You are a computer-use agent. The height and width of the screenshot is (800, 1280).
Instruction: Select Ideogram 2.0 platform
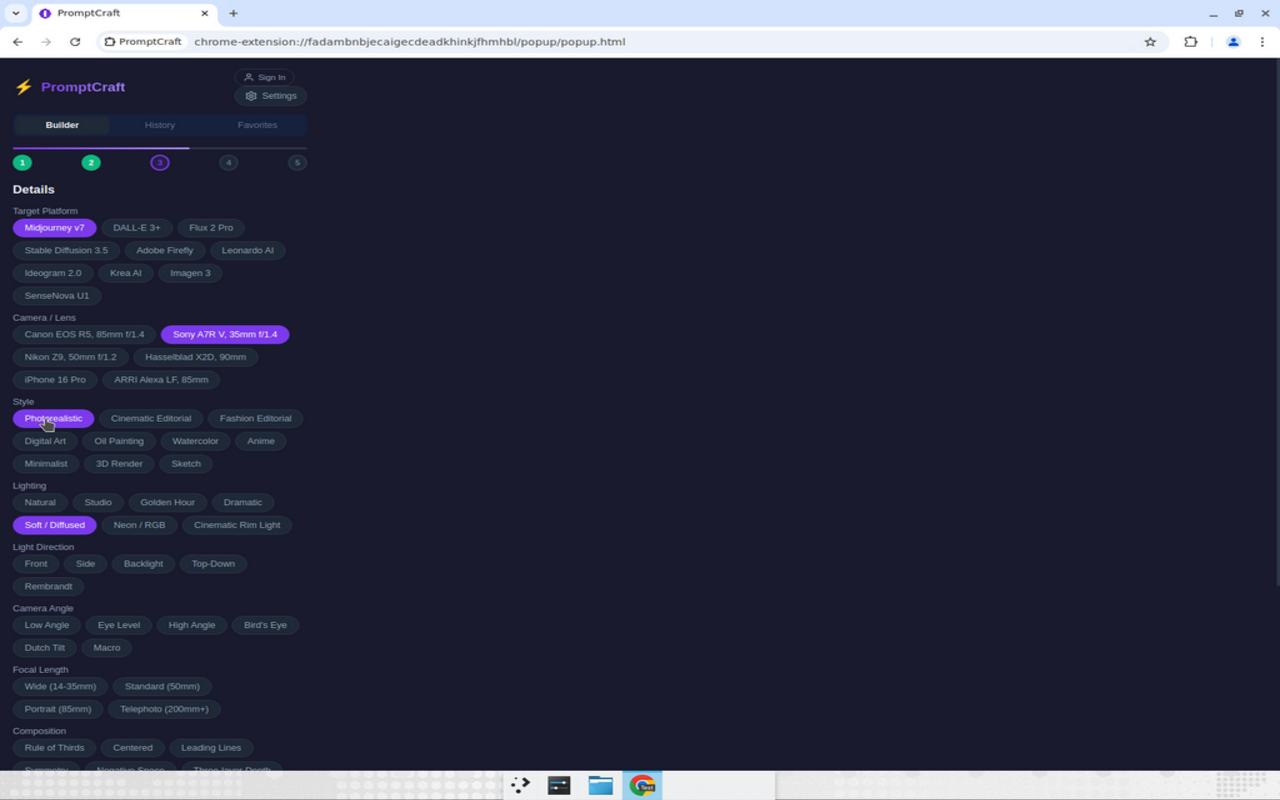click(x=53, y=273)
